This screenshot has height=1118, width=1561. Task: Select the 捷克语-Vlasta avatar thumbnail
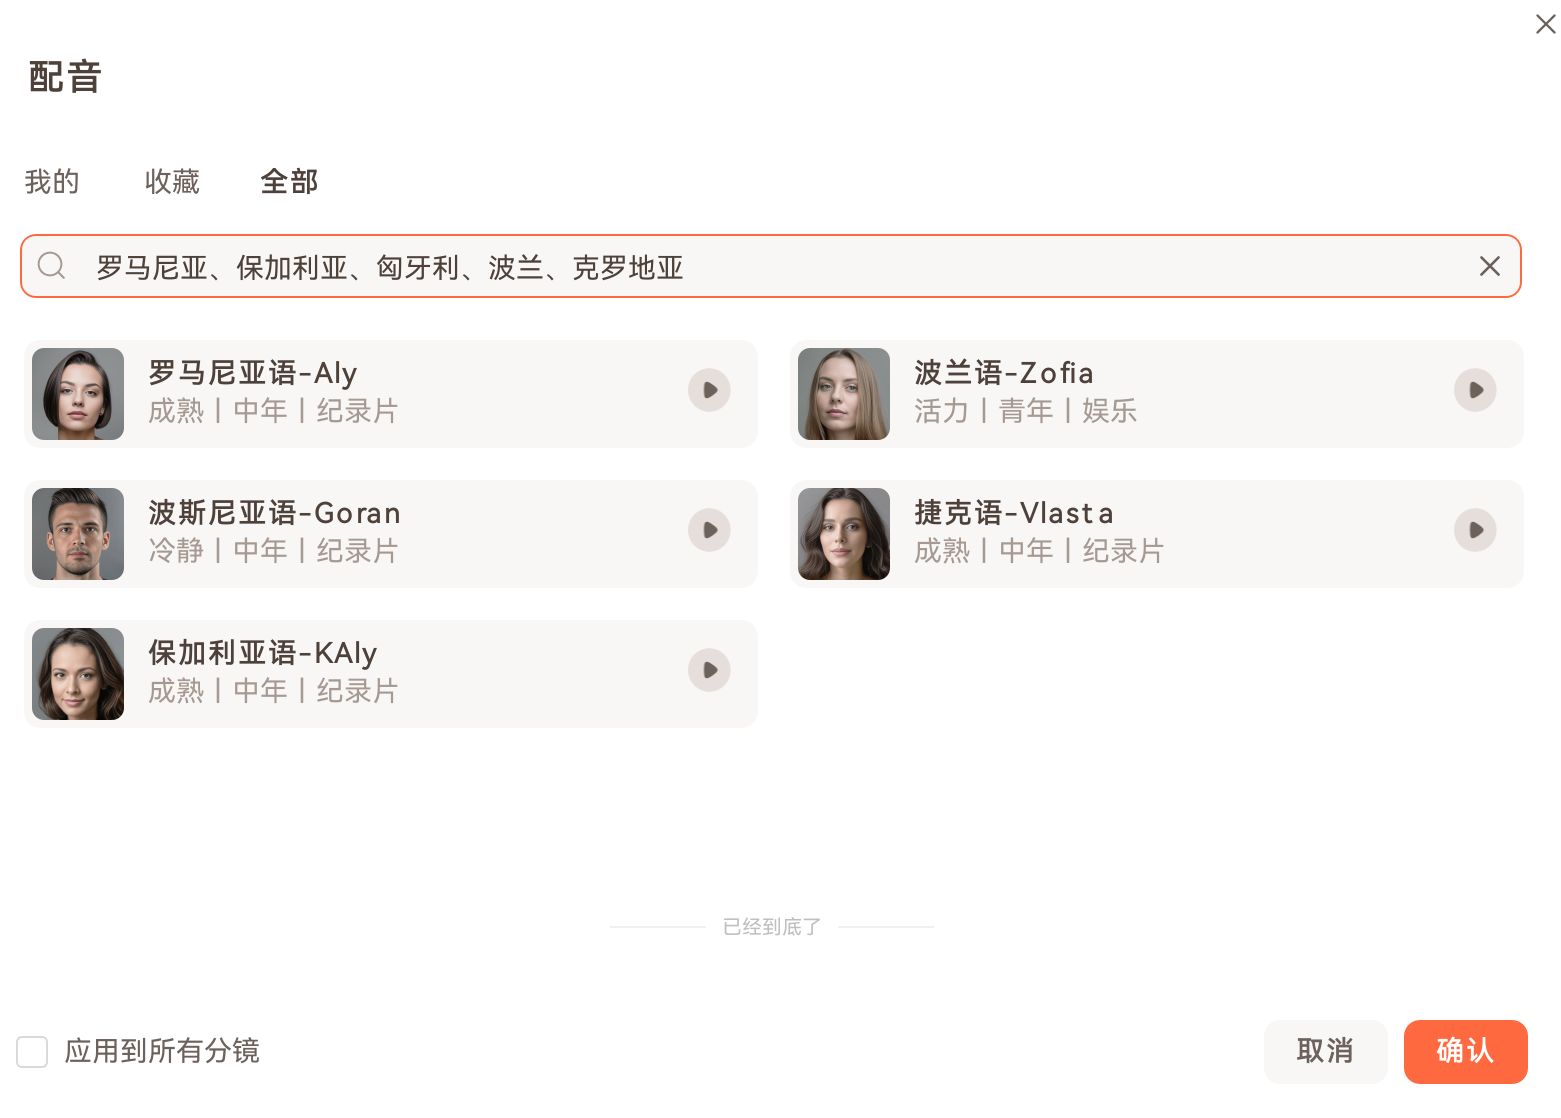[x=844, y=534]
